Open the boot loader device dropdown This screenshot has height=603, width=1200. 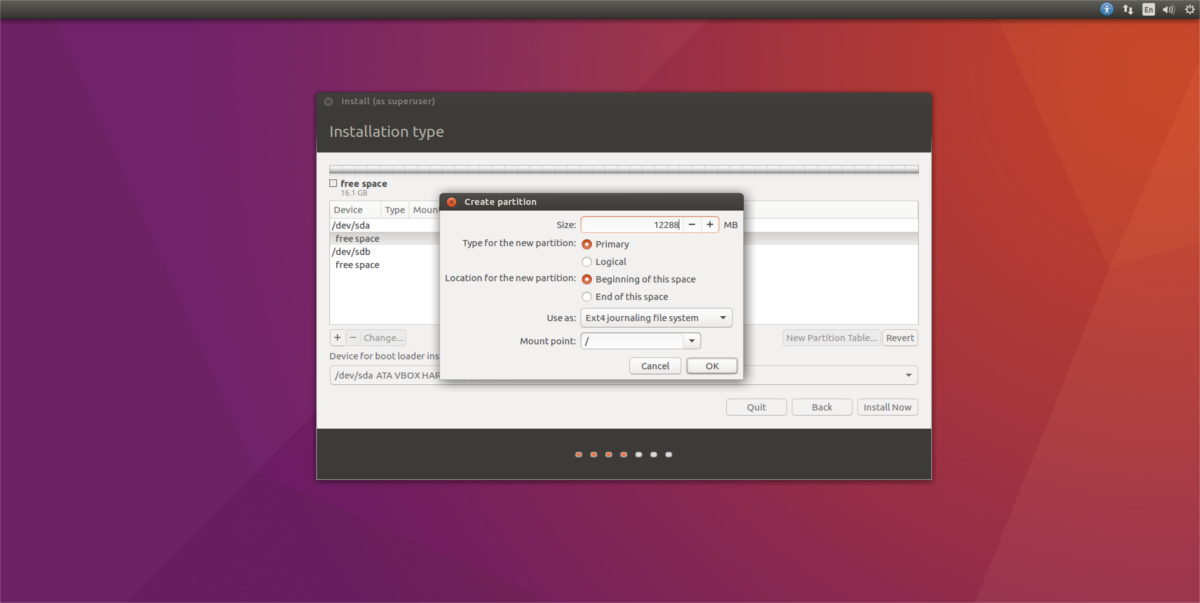click(x=624, y=375)
